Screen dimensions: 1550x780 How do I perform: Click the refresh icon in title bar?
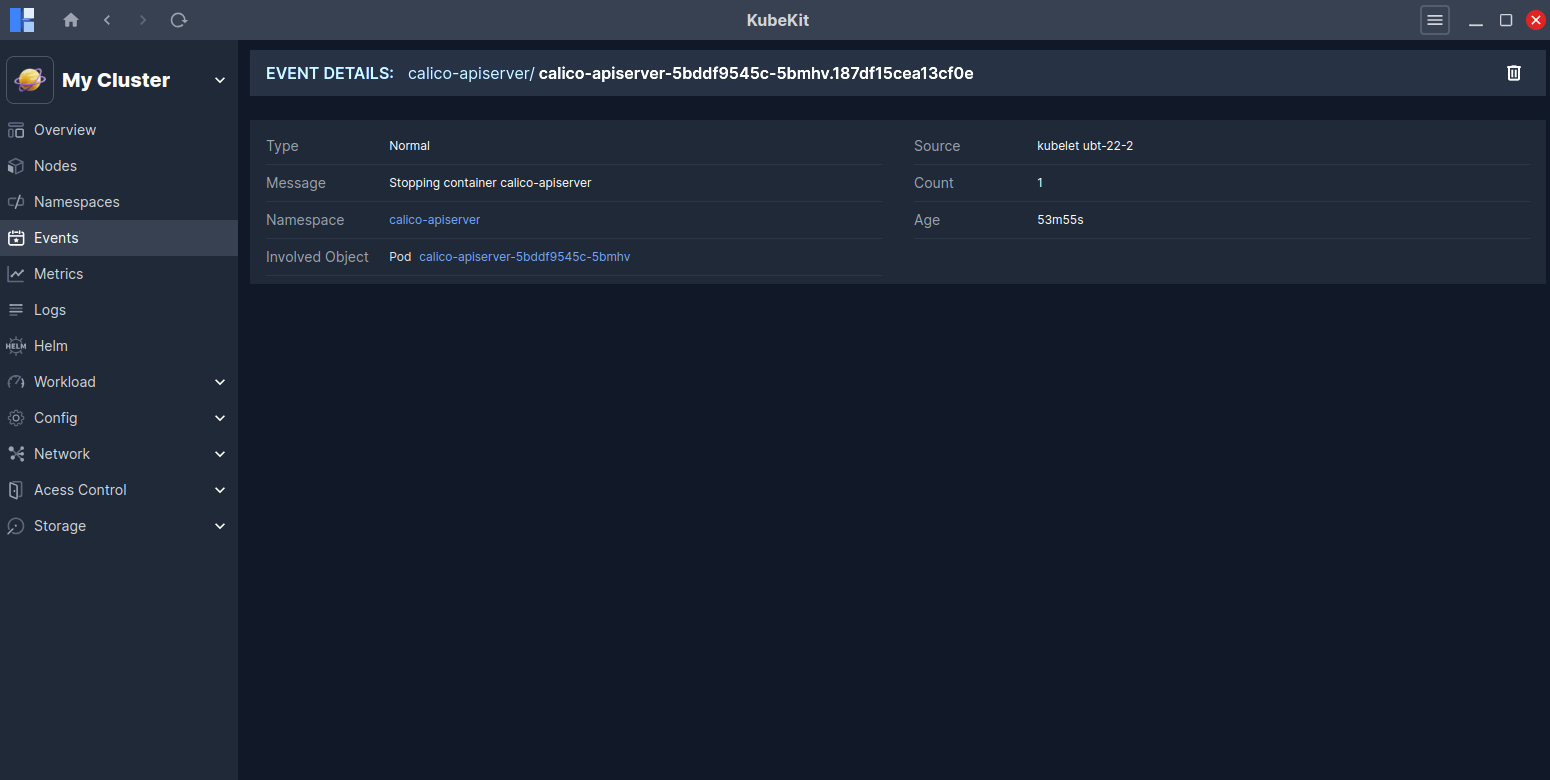coord(179,20)
